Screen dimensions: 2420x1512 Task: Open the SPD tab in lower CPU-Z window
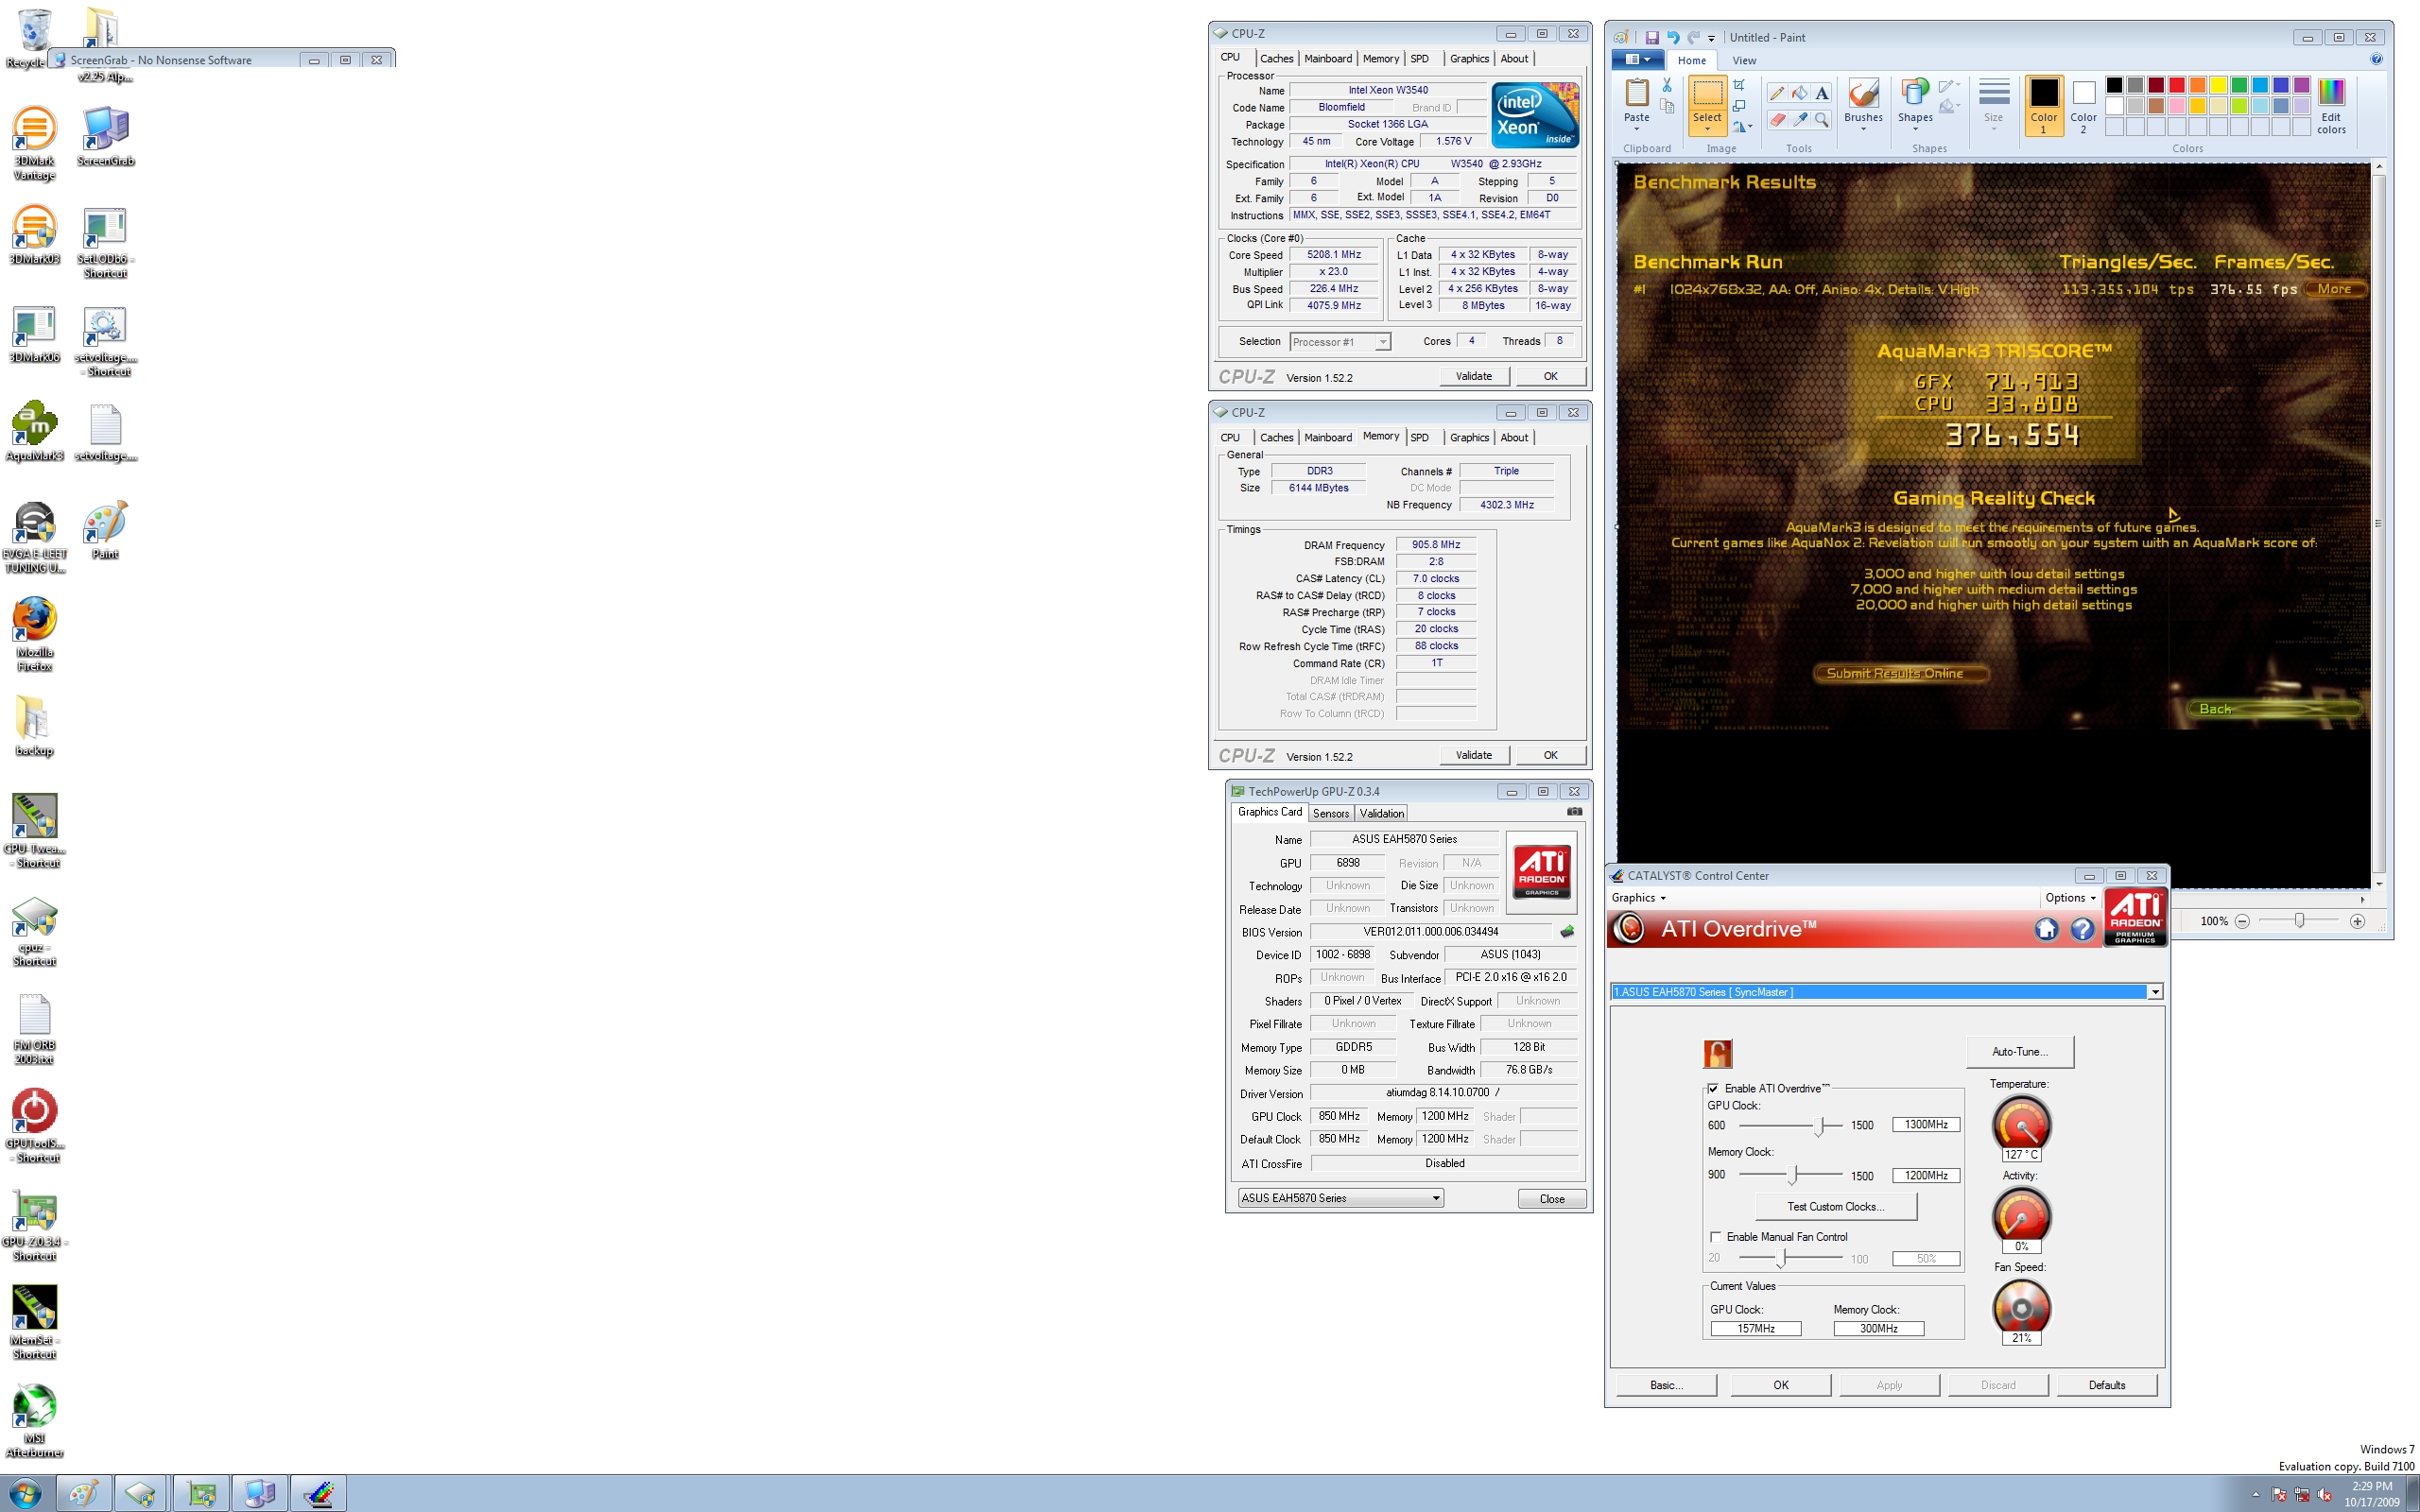pos(1419,437)
